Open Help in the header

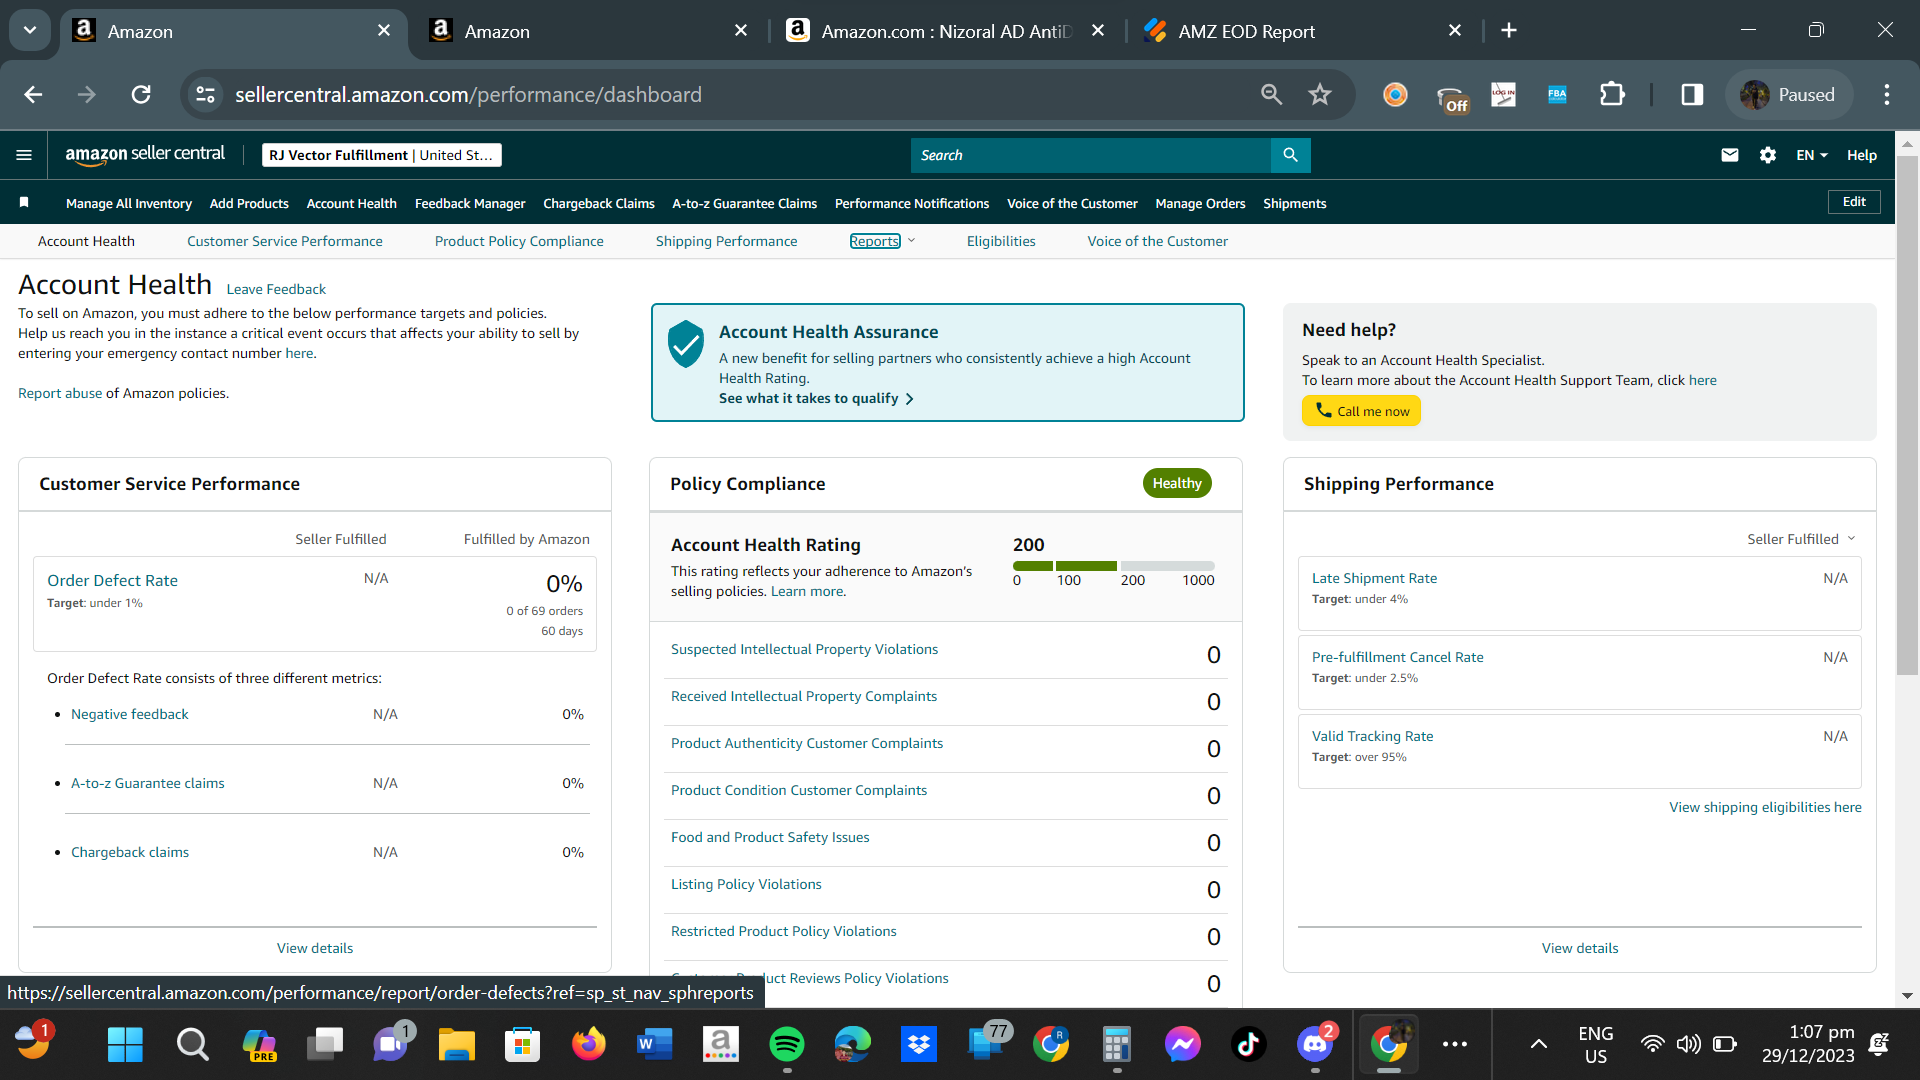(1862, 155)
